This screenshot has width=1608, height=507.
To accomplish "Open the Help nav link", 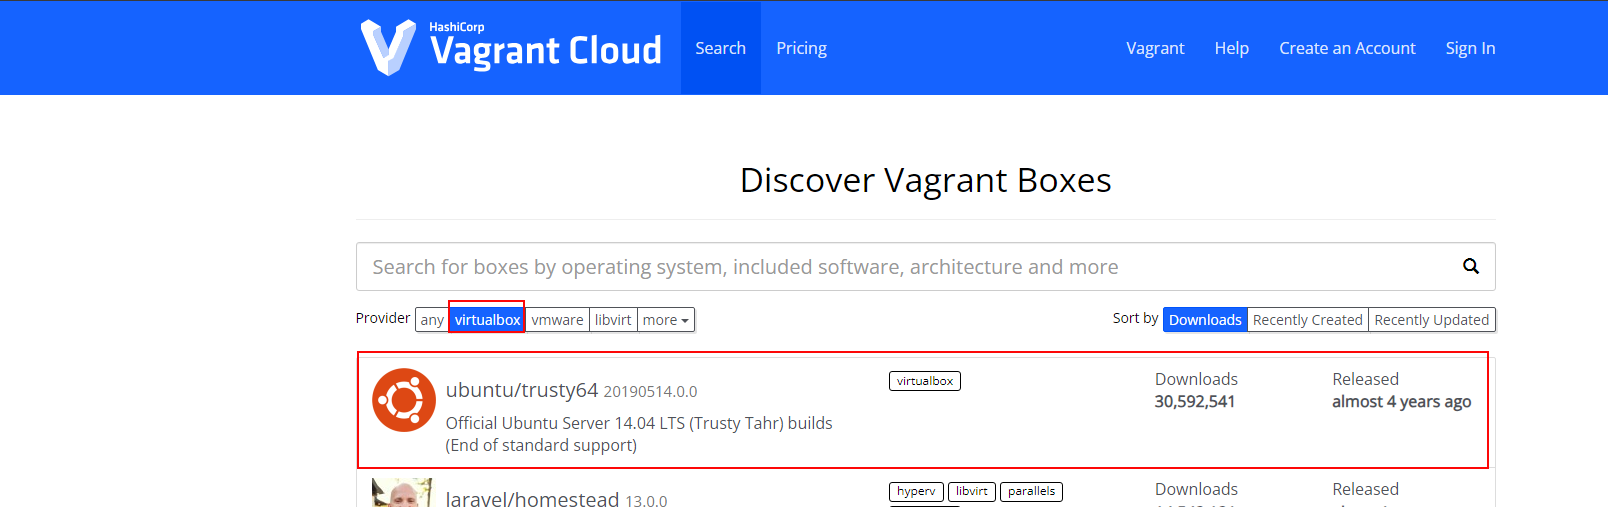I will point(1232,48).
